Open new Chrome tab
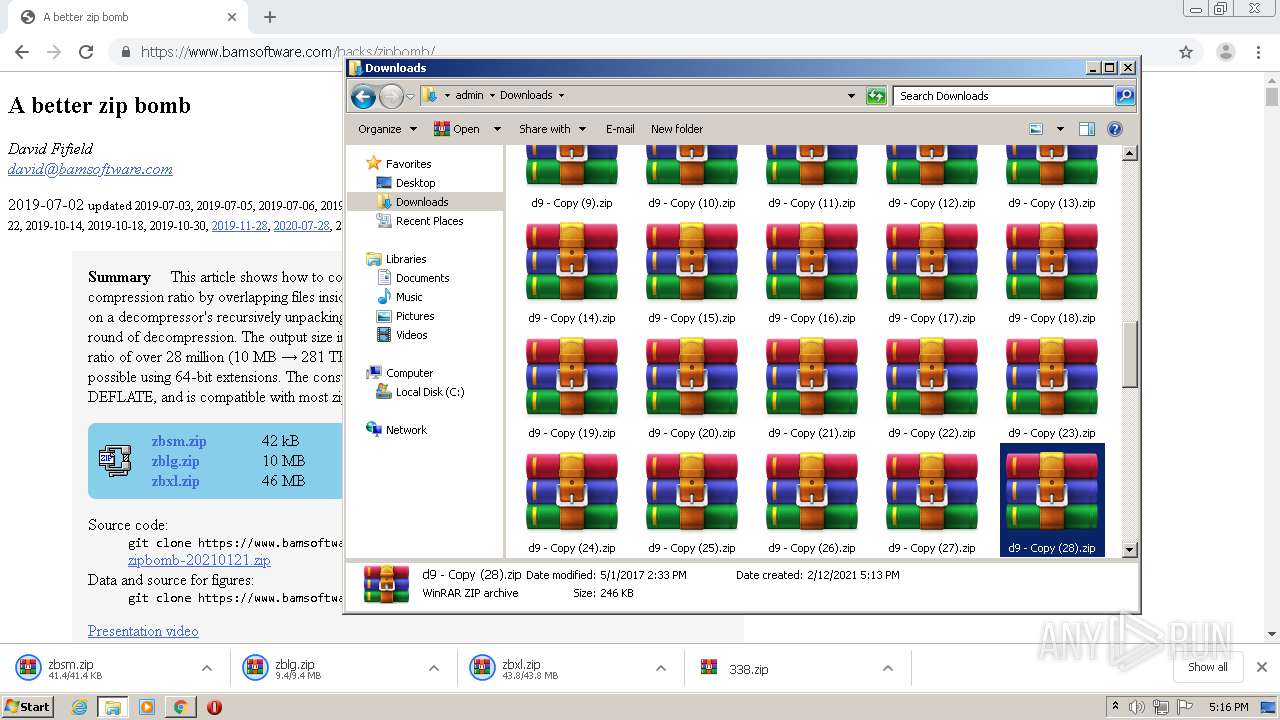The width and height of the screenshot is (1280, 720). (x=270, y=17)
